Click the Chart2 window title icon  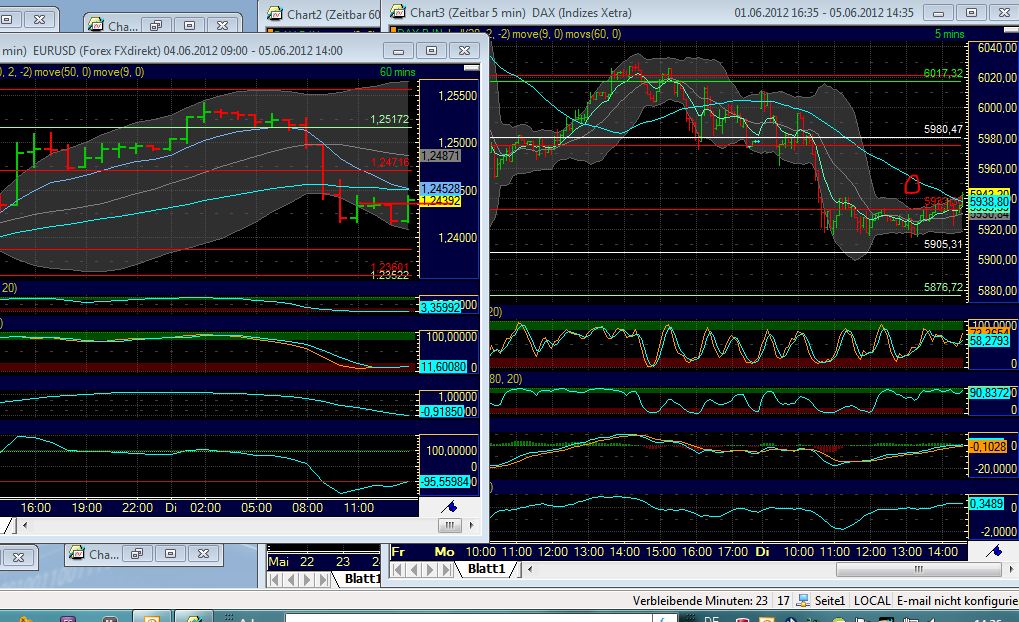pyautogui.click(x=273, y=12)
